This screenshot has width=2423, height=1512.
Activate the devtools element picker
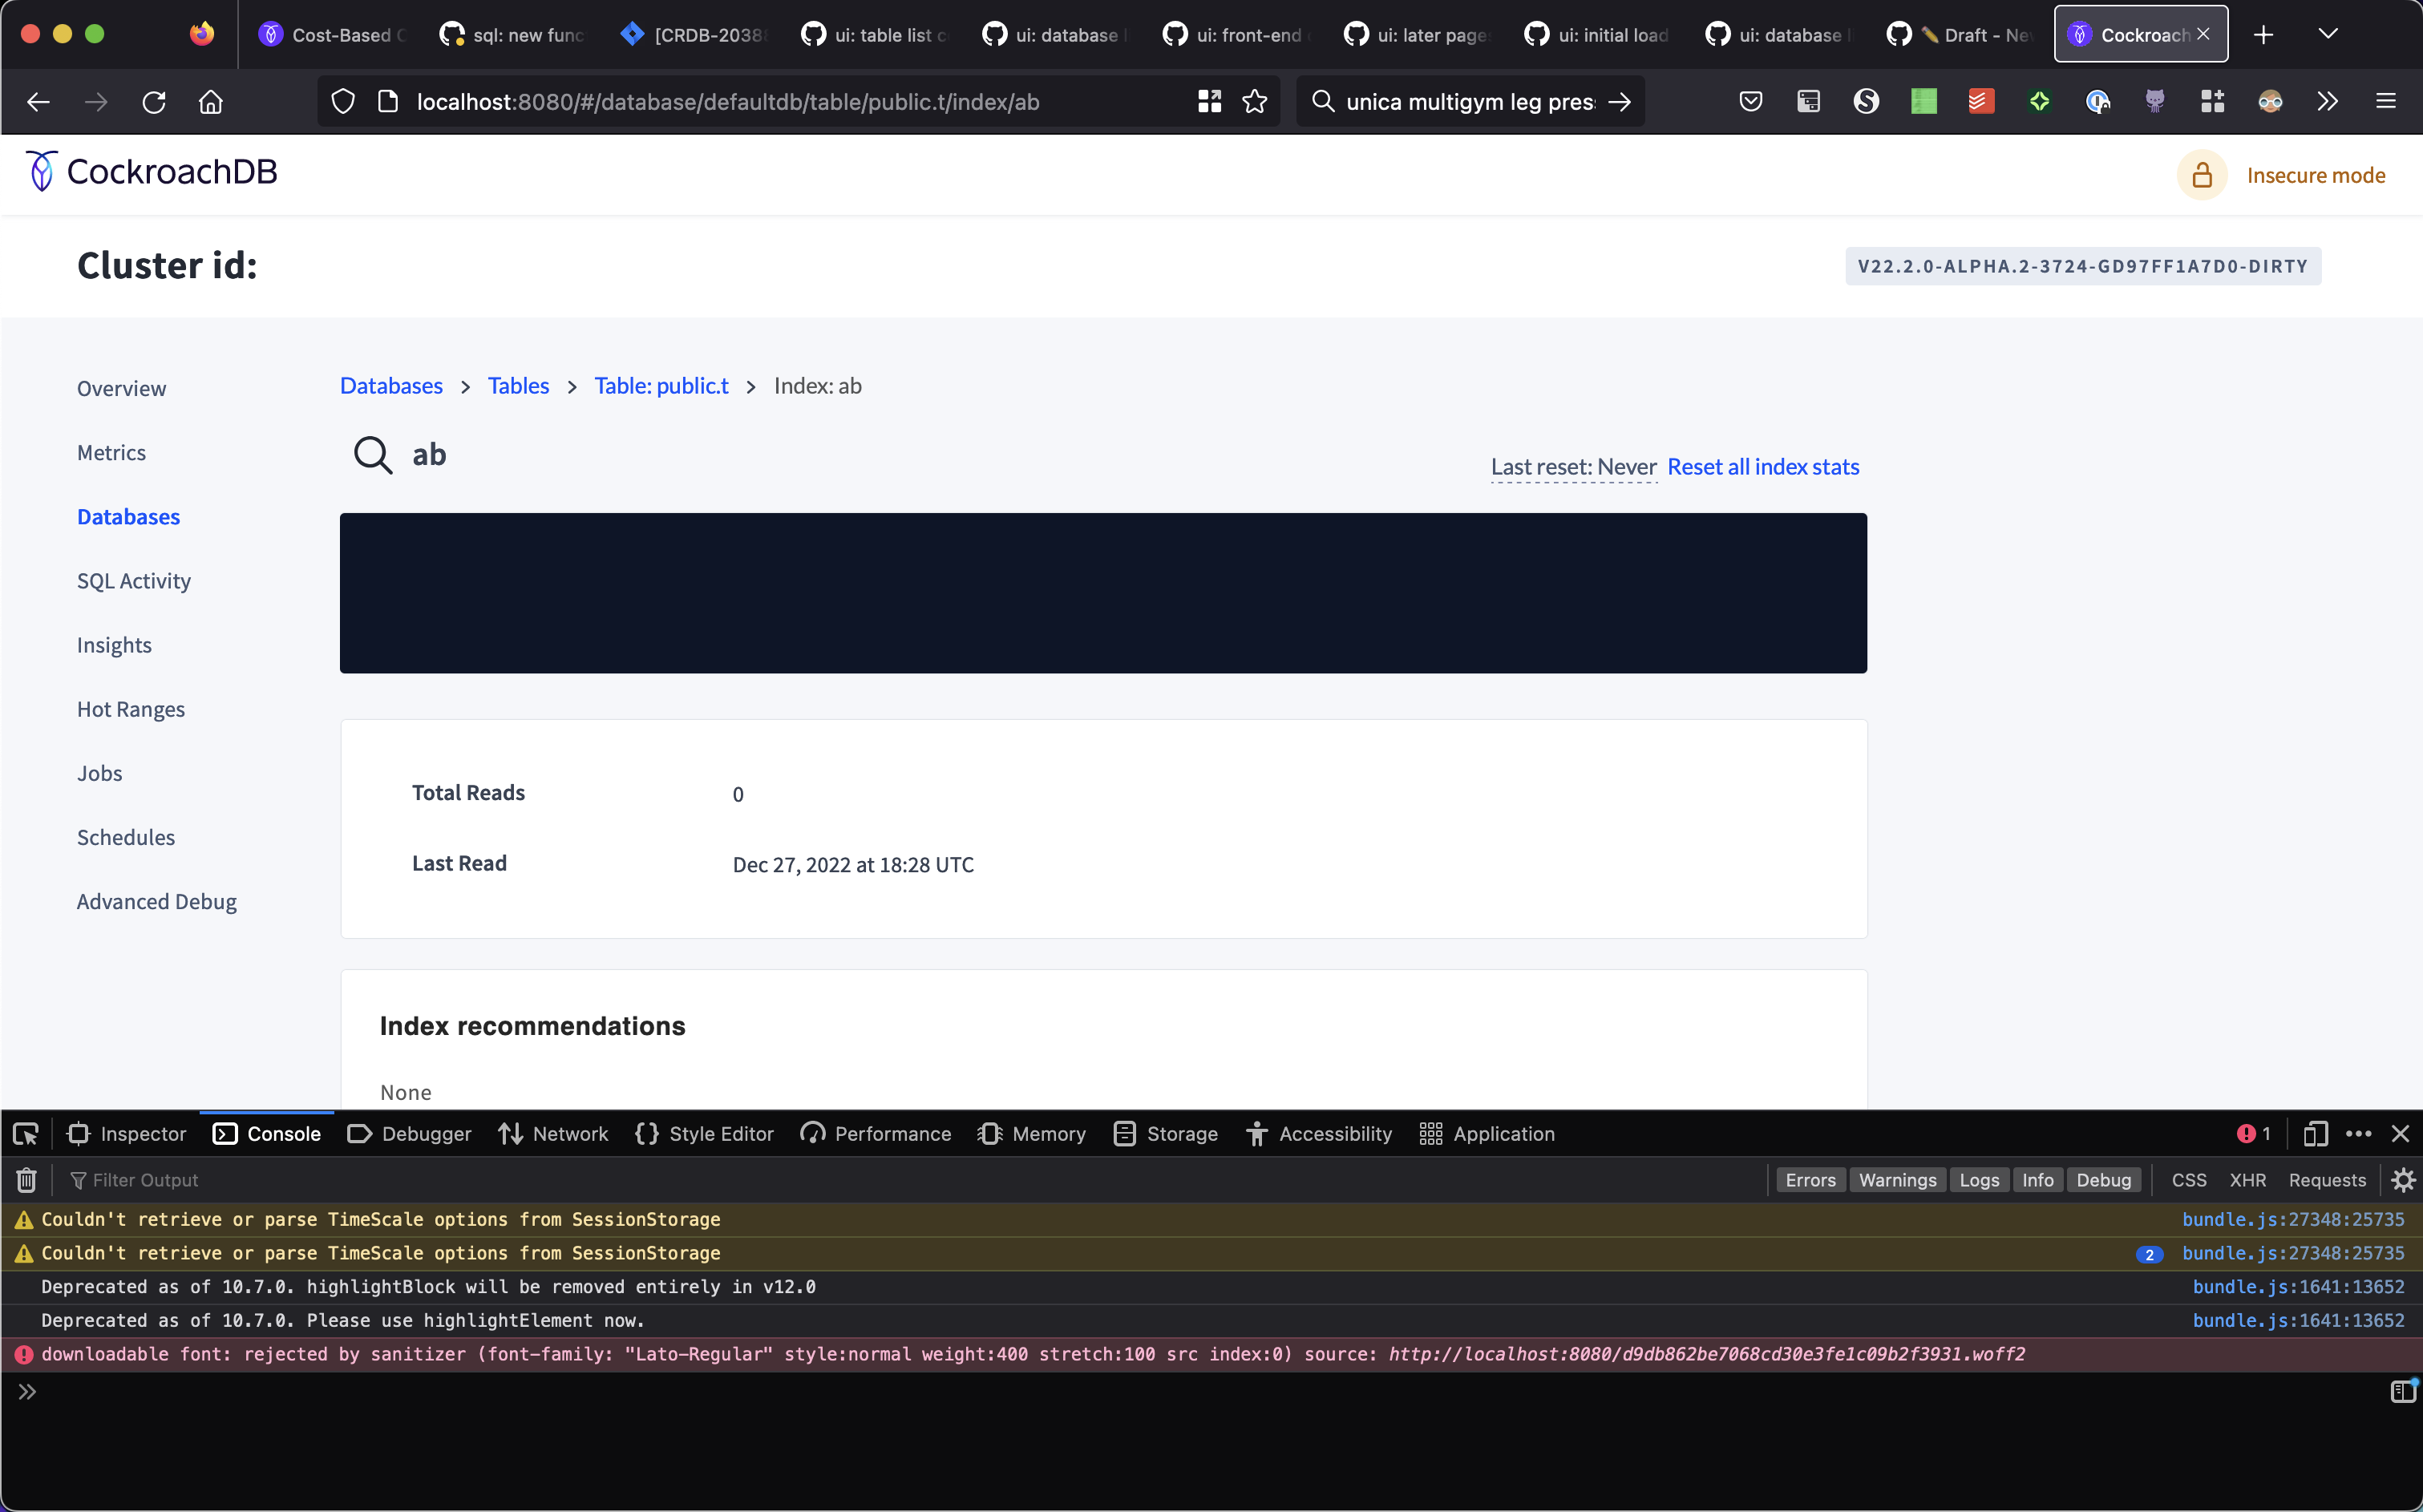[x=26, y=1134]
